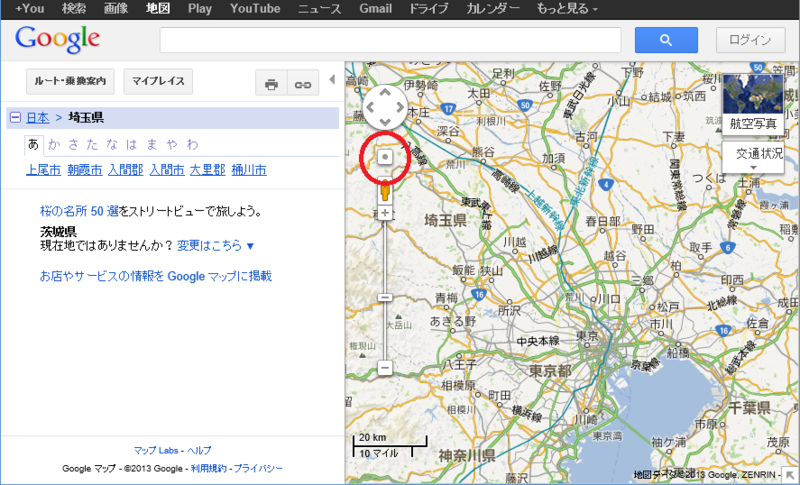Open the 桜の名所 50 選 link

click(x=79, y=211)
